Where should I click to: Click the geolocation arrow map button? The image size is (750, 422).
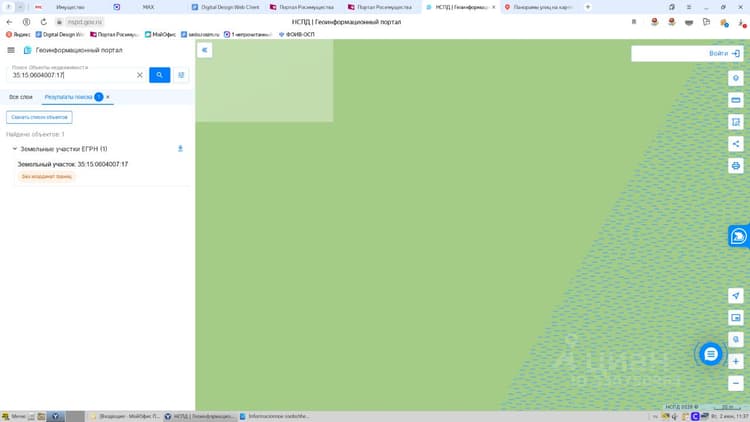point(736,296)
